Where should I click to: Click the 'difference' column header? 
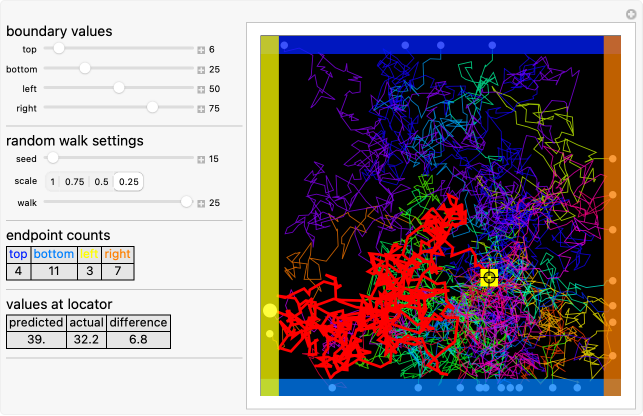tap(138, 323)
